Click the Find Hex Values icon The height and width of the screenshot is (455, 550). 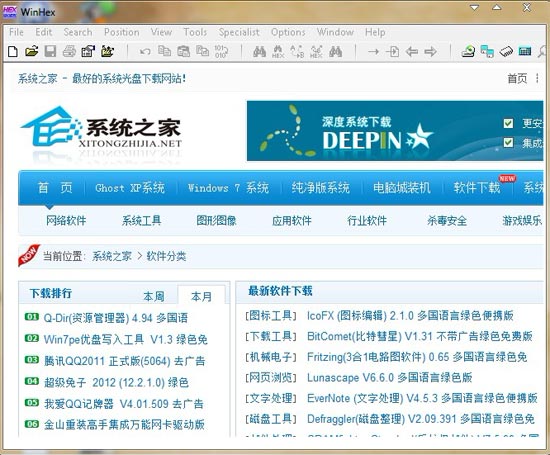tap(278, 52)
